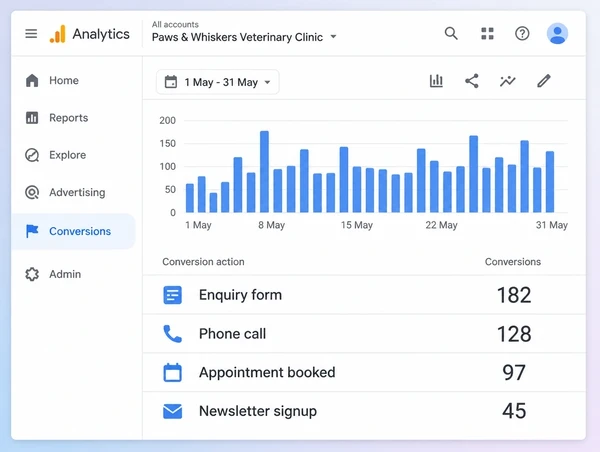Image resolution: width=600 pixels, height=452 pixels.
Task: Sort by the Conversions column header
Action: click(513, 262)
